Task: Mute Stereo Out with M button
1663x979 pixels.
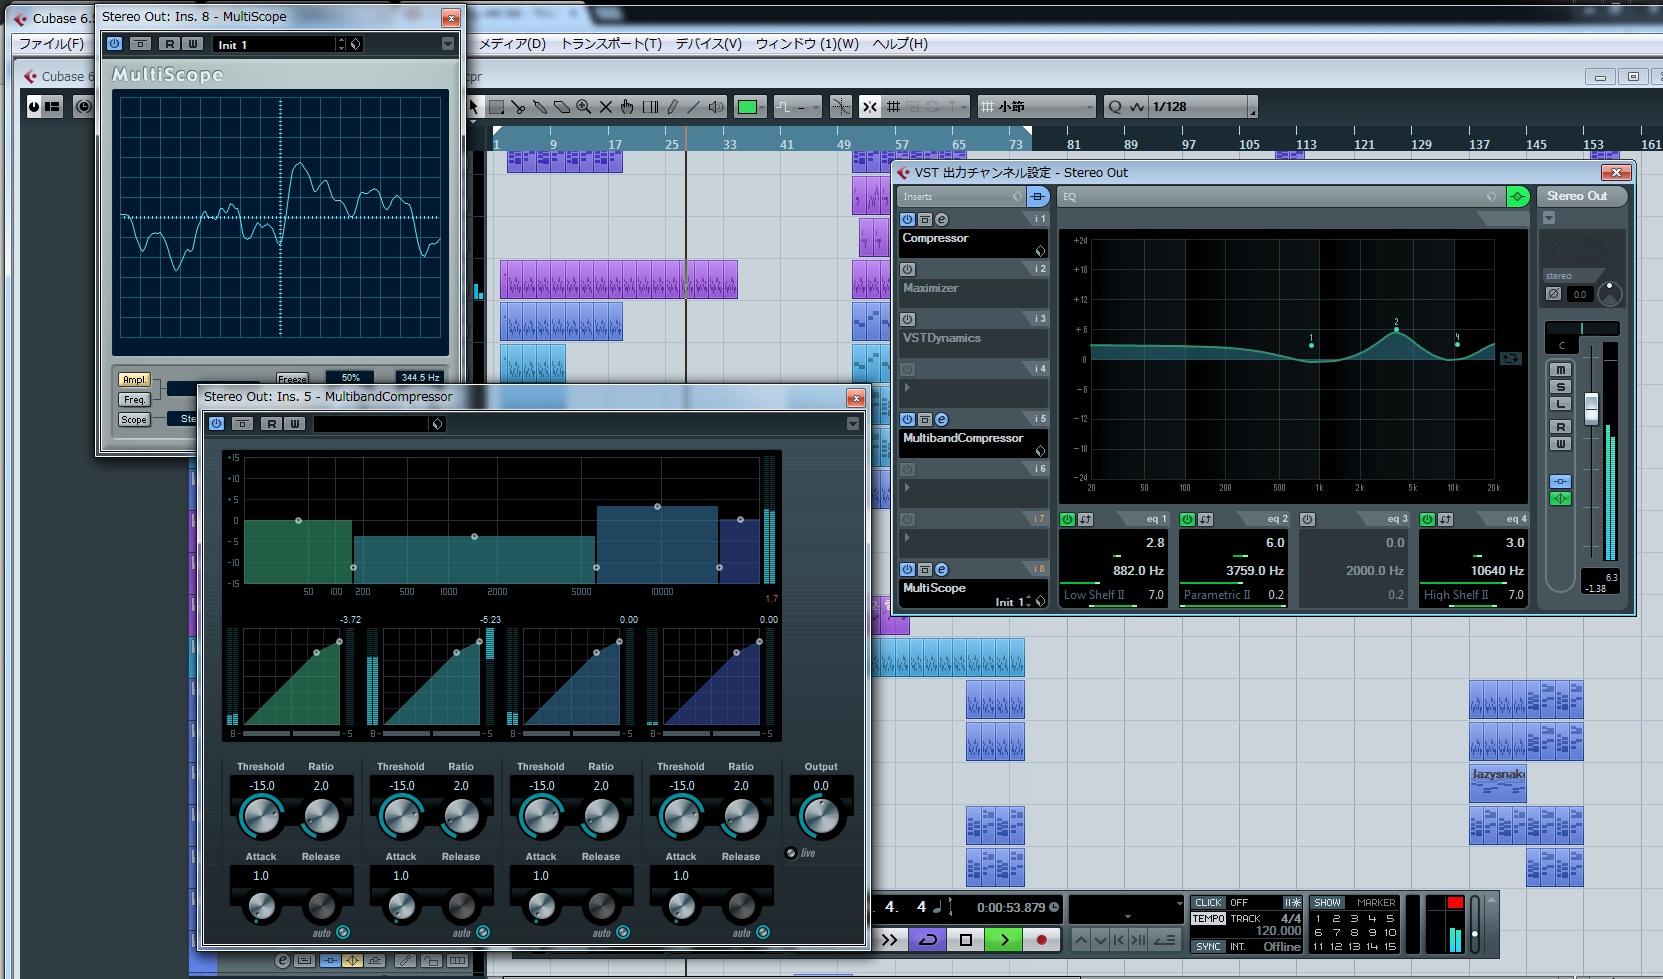Action: 1560,370
